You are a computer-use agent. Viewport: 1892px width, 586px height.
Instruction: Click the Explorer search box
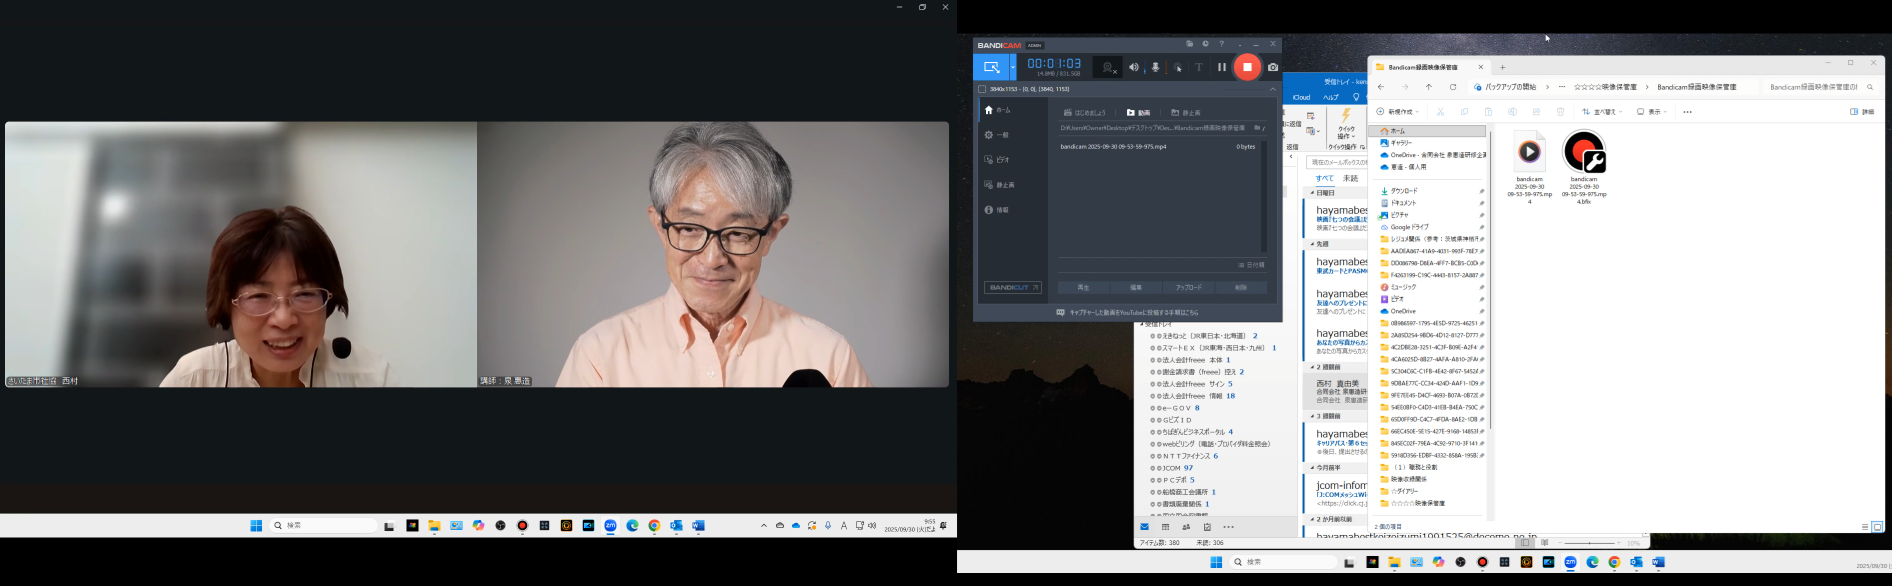1818,87
